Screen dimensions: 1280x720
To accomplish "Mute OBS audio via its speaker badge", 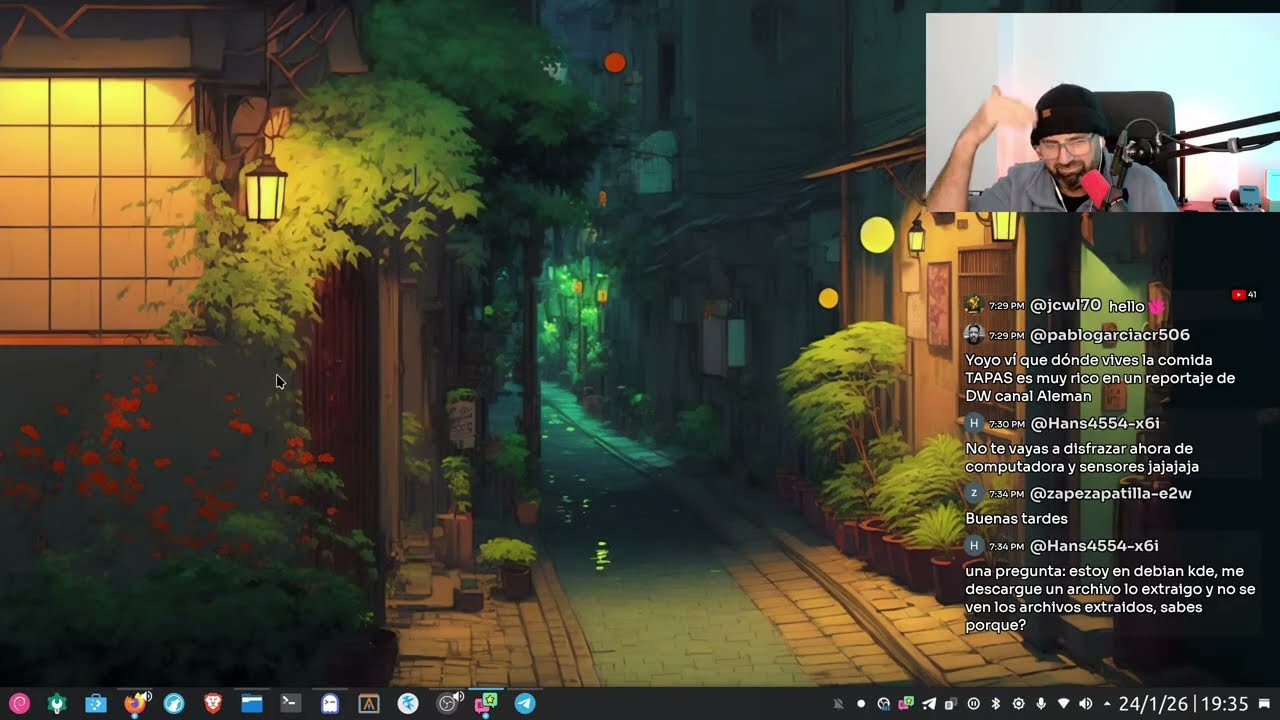I will [458, 696].
